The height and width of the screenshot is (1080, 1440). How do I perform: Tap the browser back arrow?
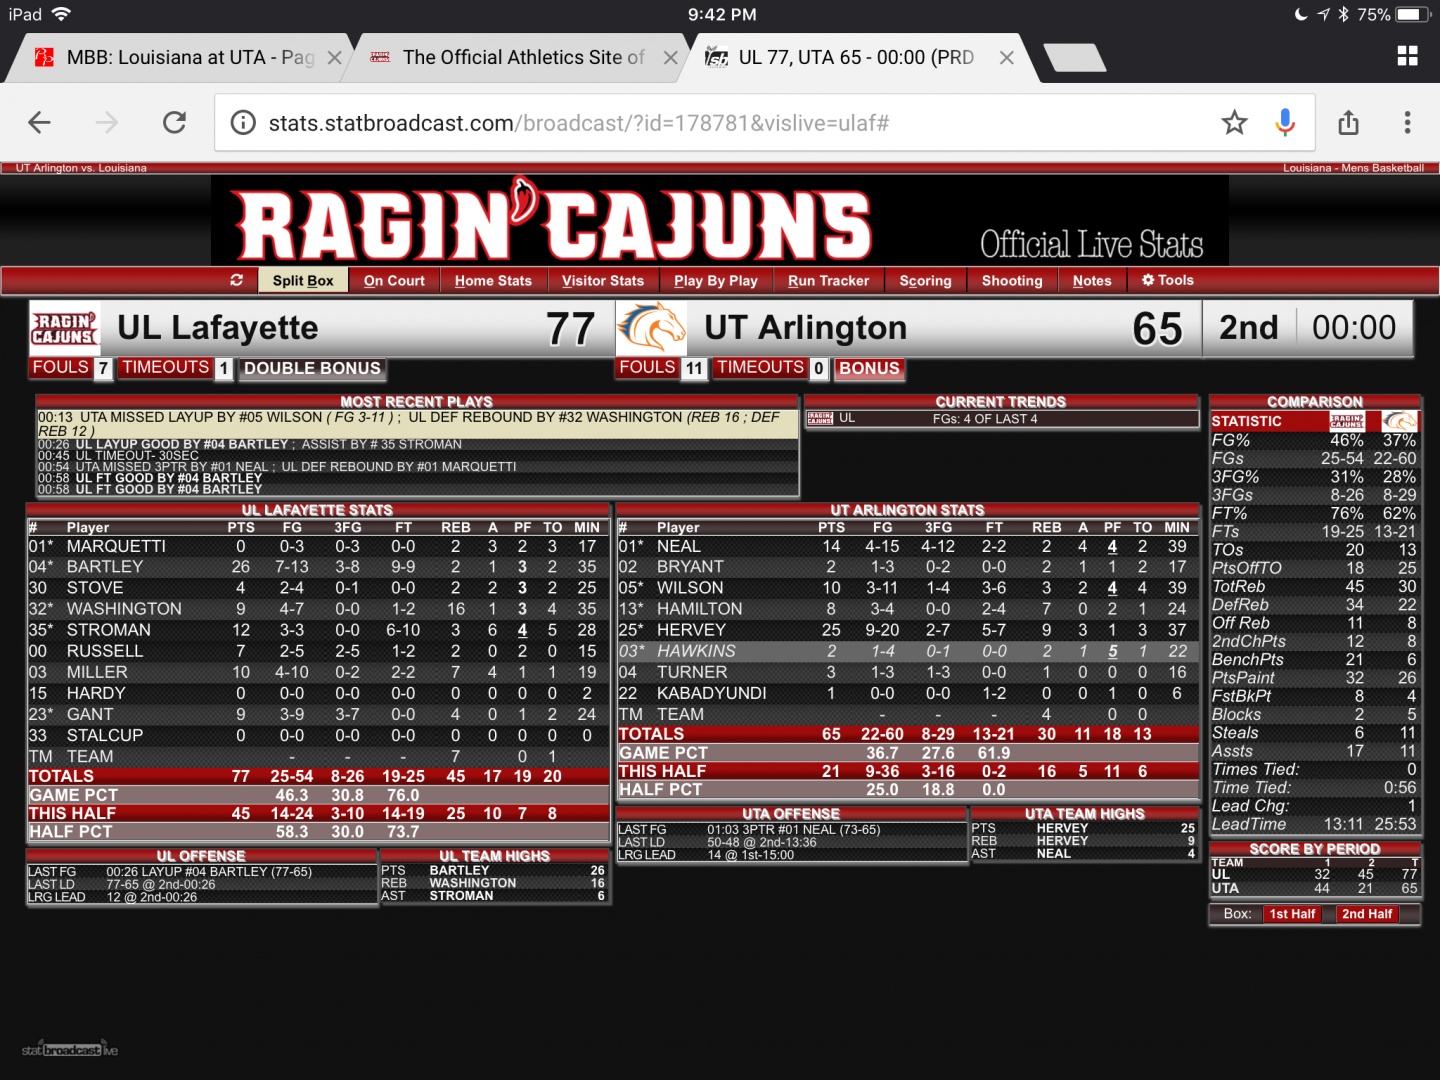point(40,123)
